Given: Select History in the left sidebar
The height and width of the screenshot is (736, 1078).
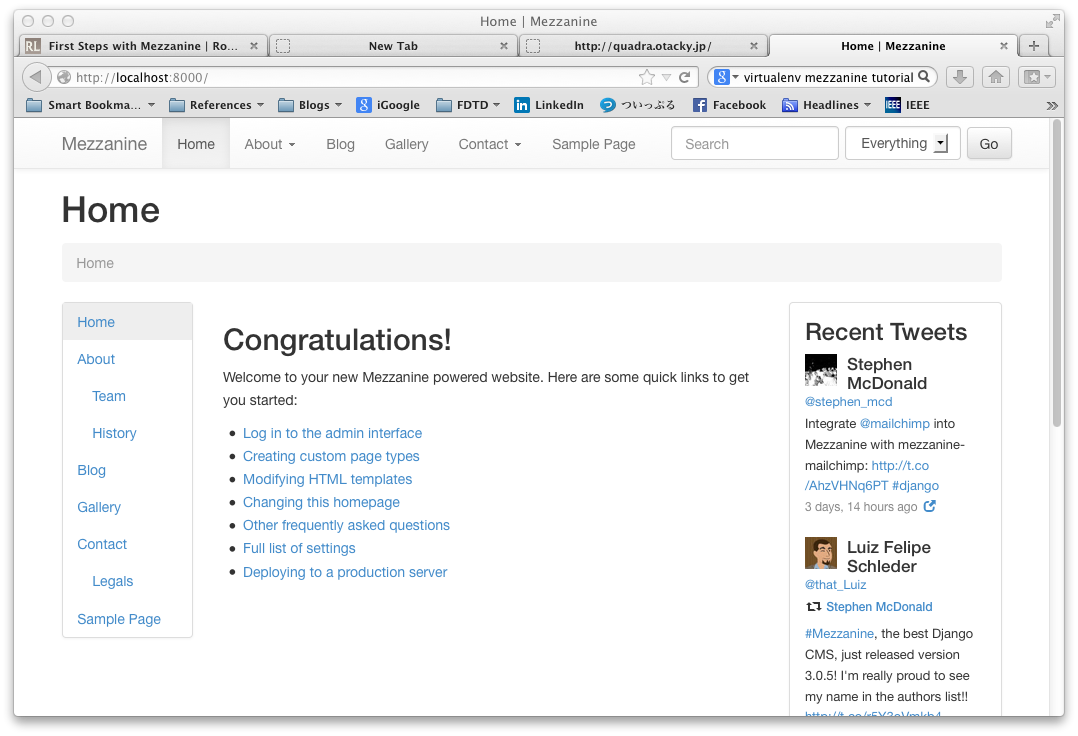Looking at the screenshot, I should [x=114, y=434].
